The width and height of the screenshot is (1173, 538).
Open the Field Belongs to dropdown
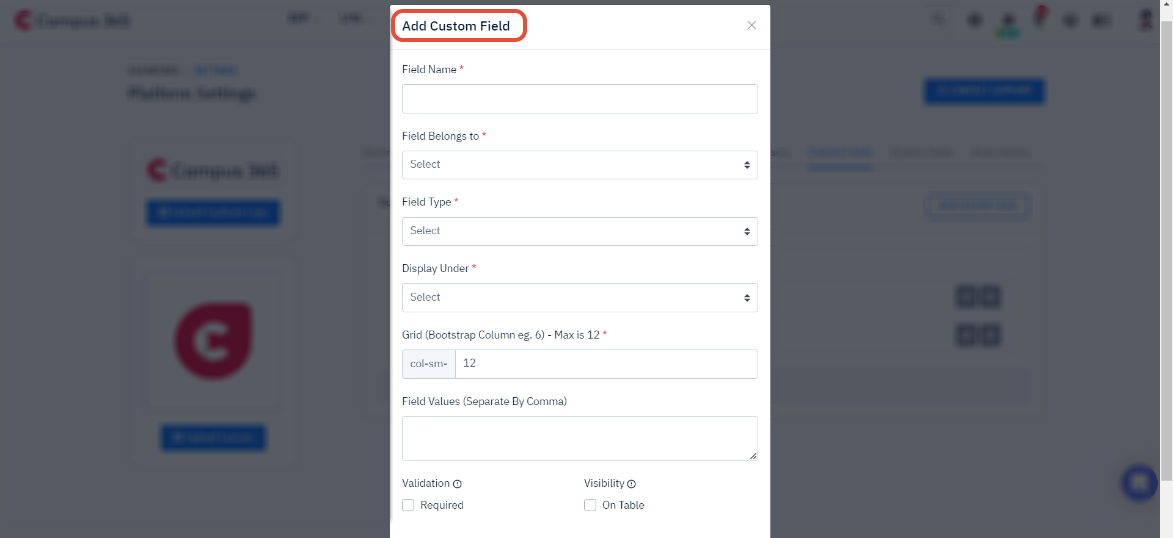(580, 165)
